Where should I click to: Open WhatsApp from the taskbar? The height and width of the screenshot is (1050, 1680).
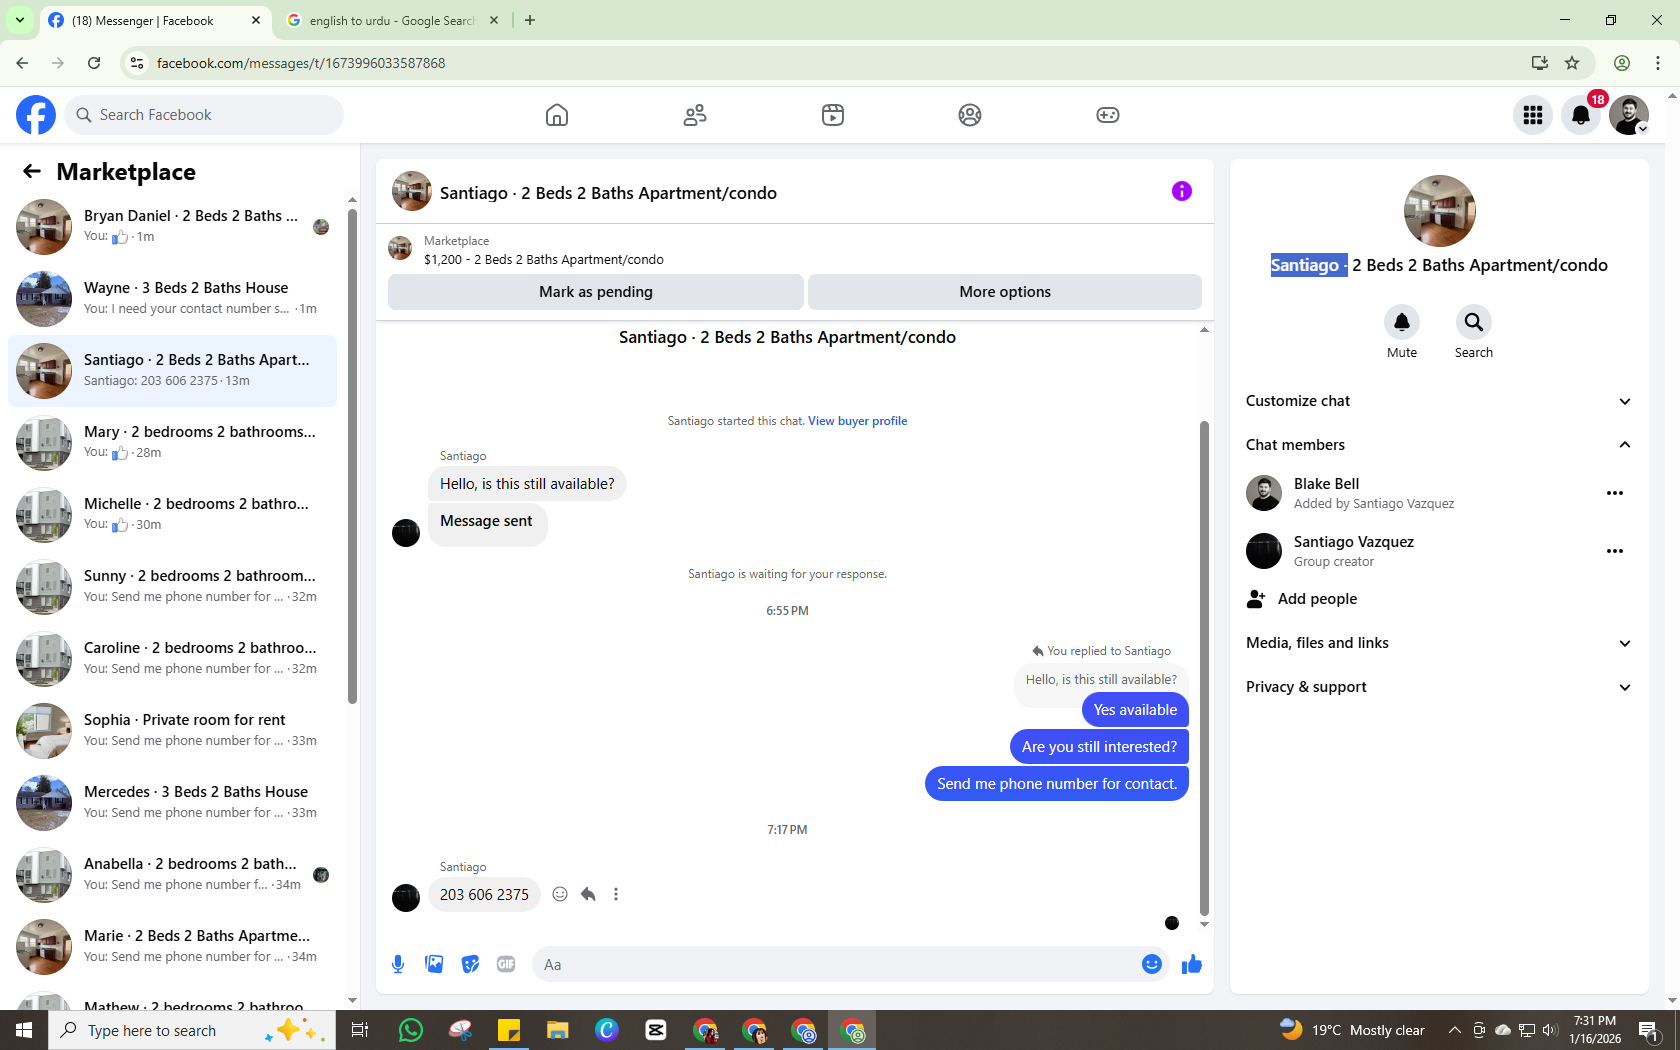(410, 1030)
